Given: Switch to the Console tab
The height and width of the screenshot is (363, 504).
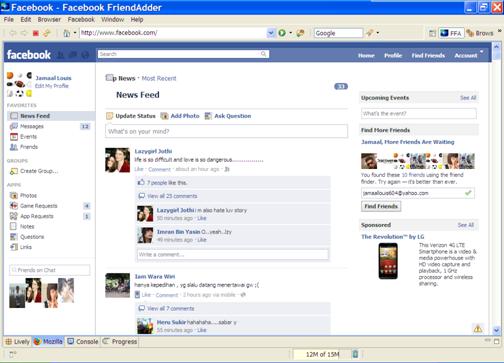Looking at the screenshot, I should [x=83, y=342].
